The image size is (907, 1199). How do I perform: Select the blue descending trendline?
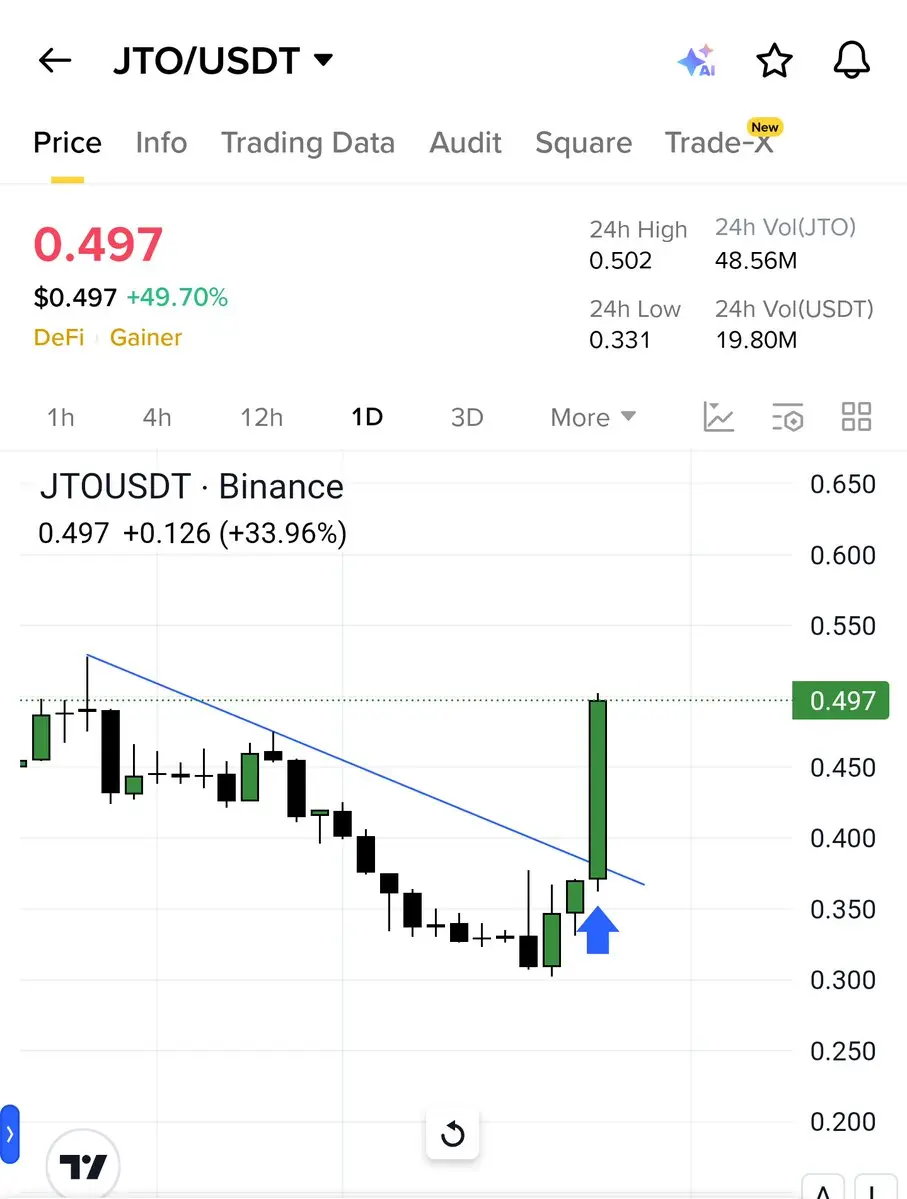pos(366,769)
